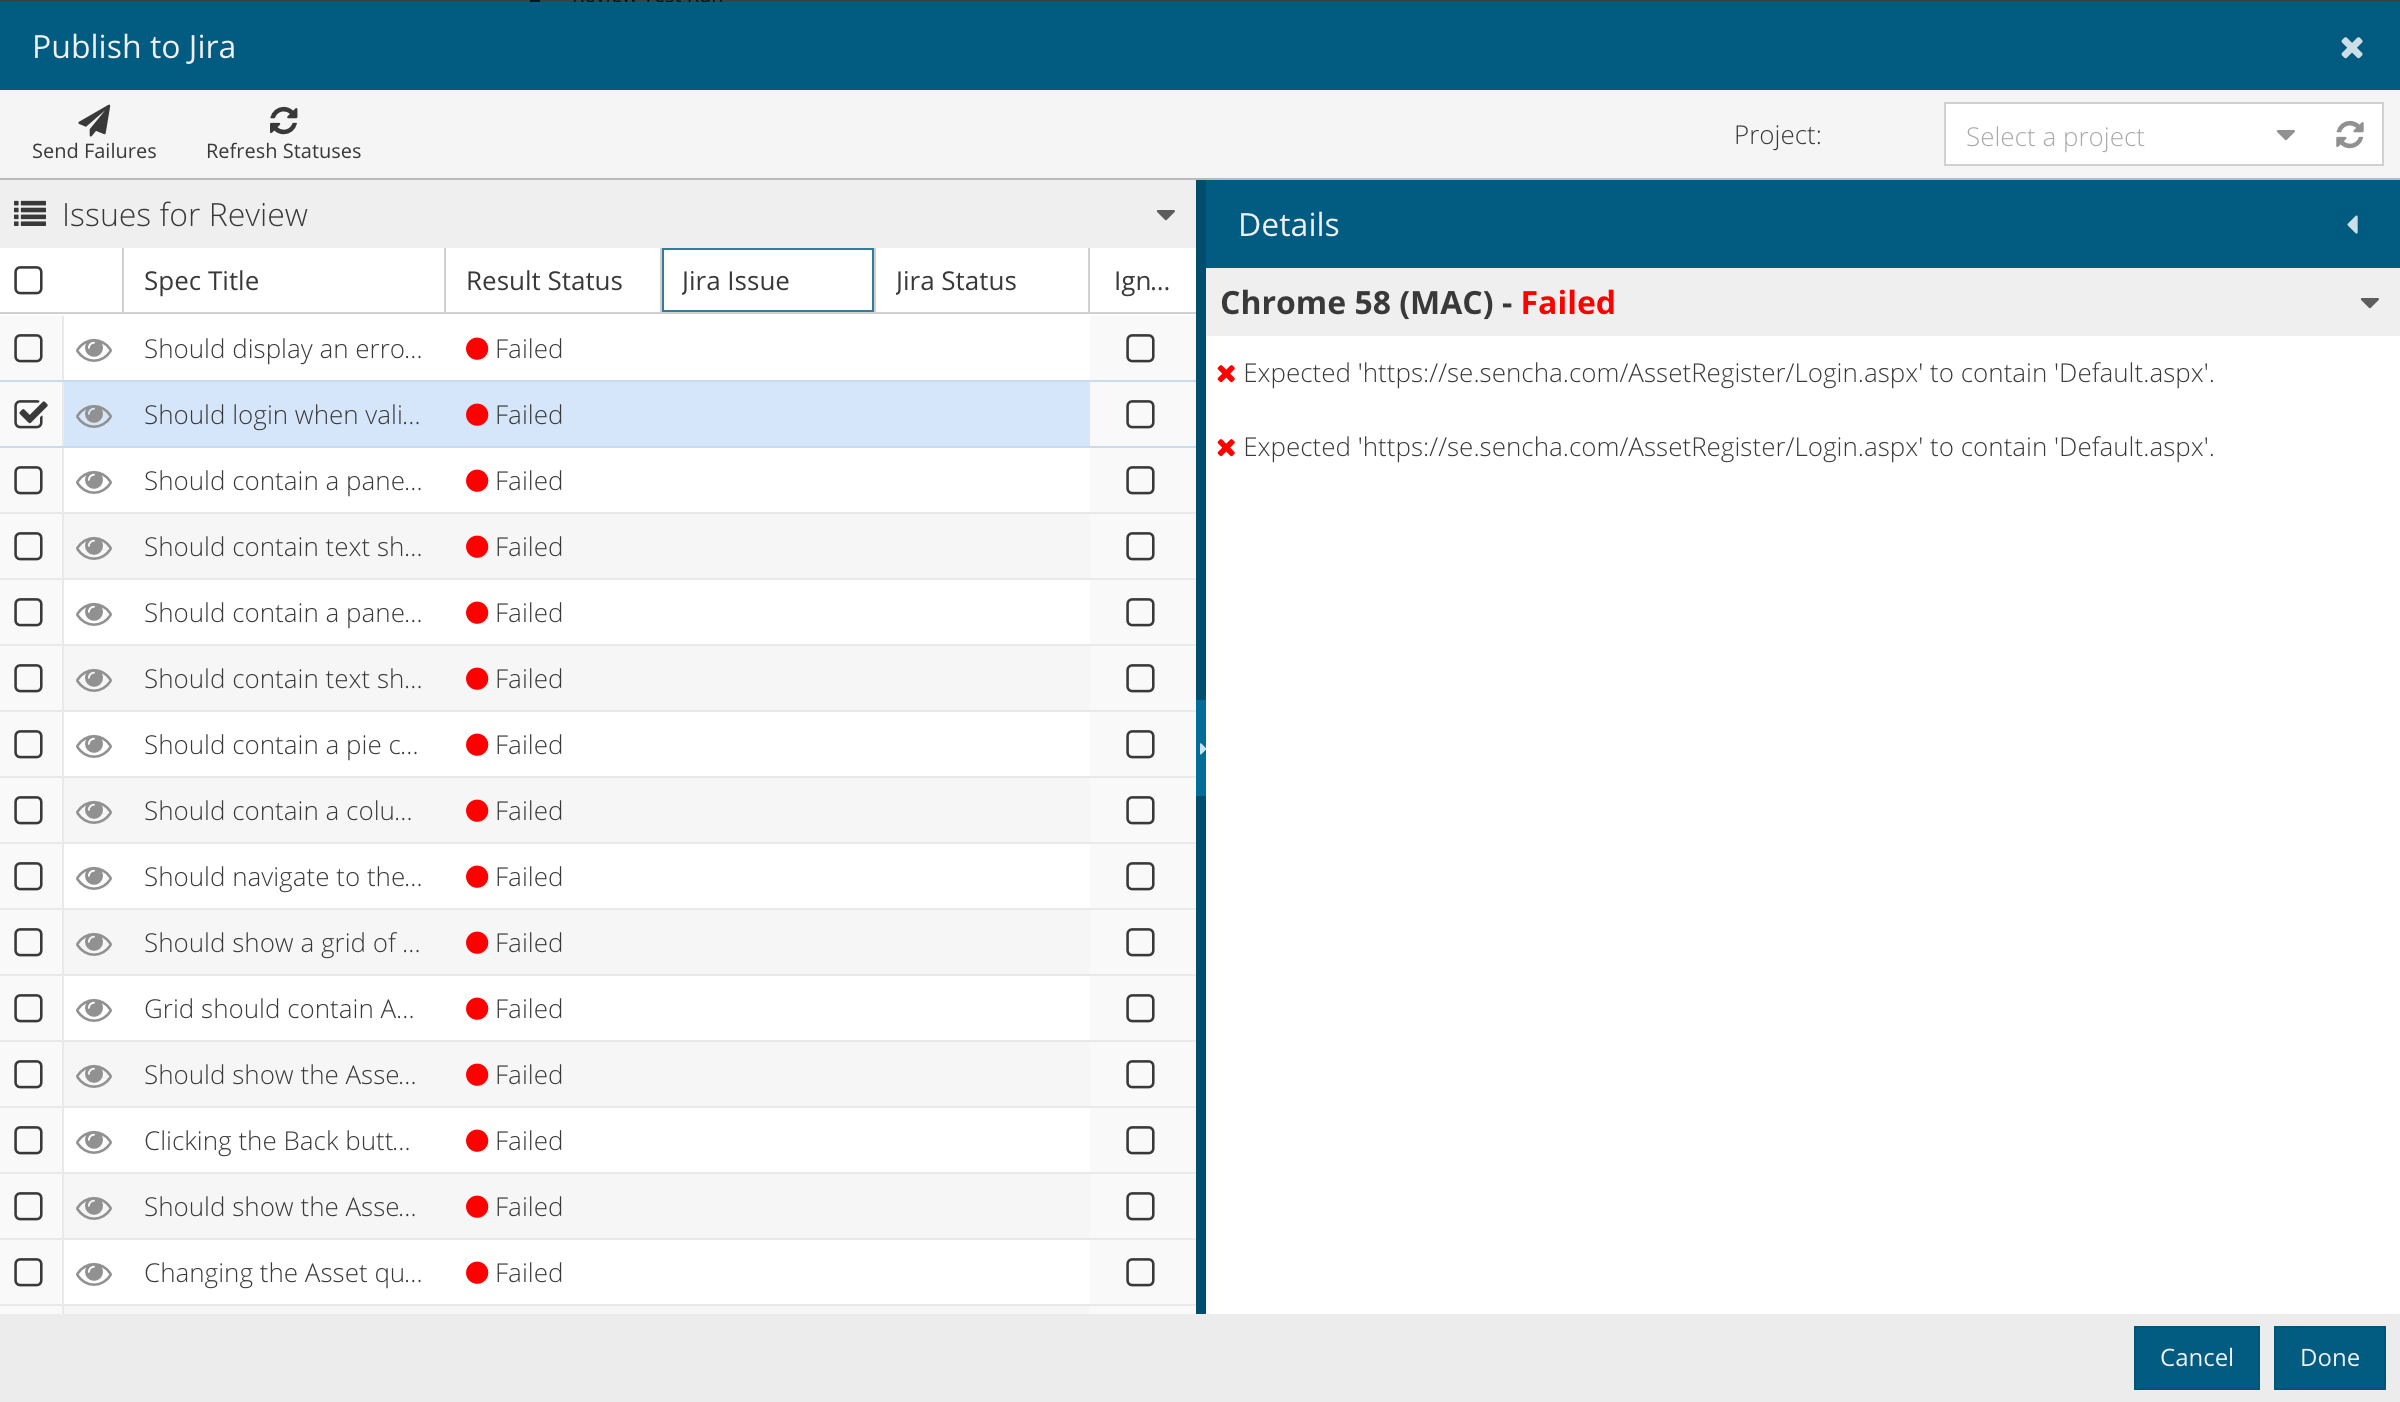Click the Select a project input field
Viewport: 2400px width, 1402px height.
point(2100,134)
